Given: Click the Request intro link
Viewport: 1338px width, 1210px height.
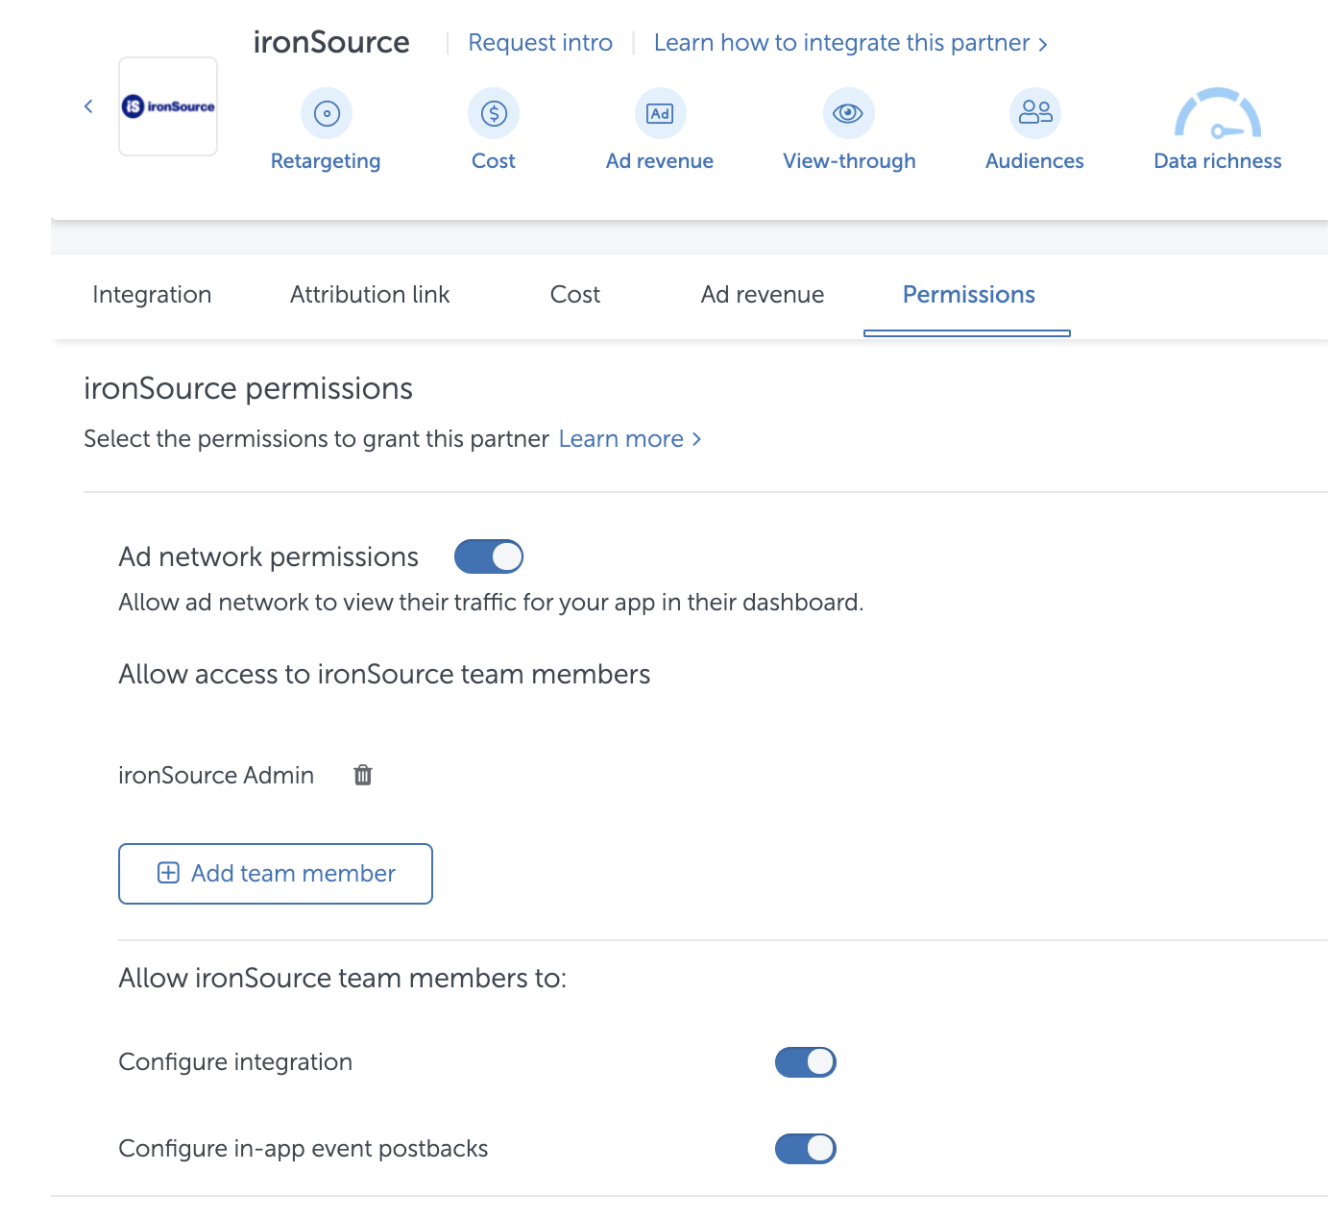Looking at the screenshot, I should point(540,43).
